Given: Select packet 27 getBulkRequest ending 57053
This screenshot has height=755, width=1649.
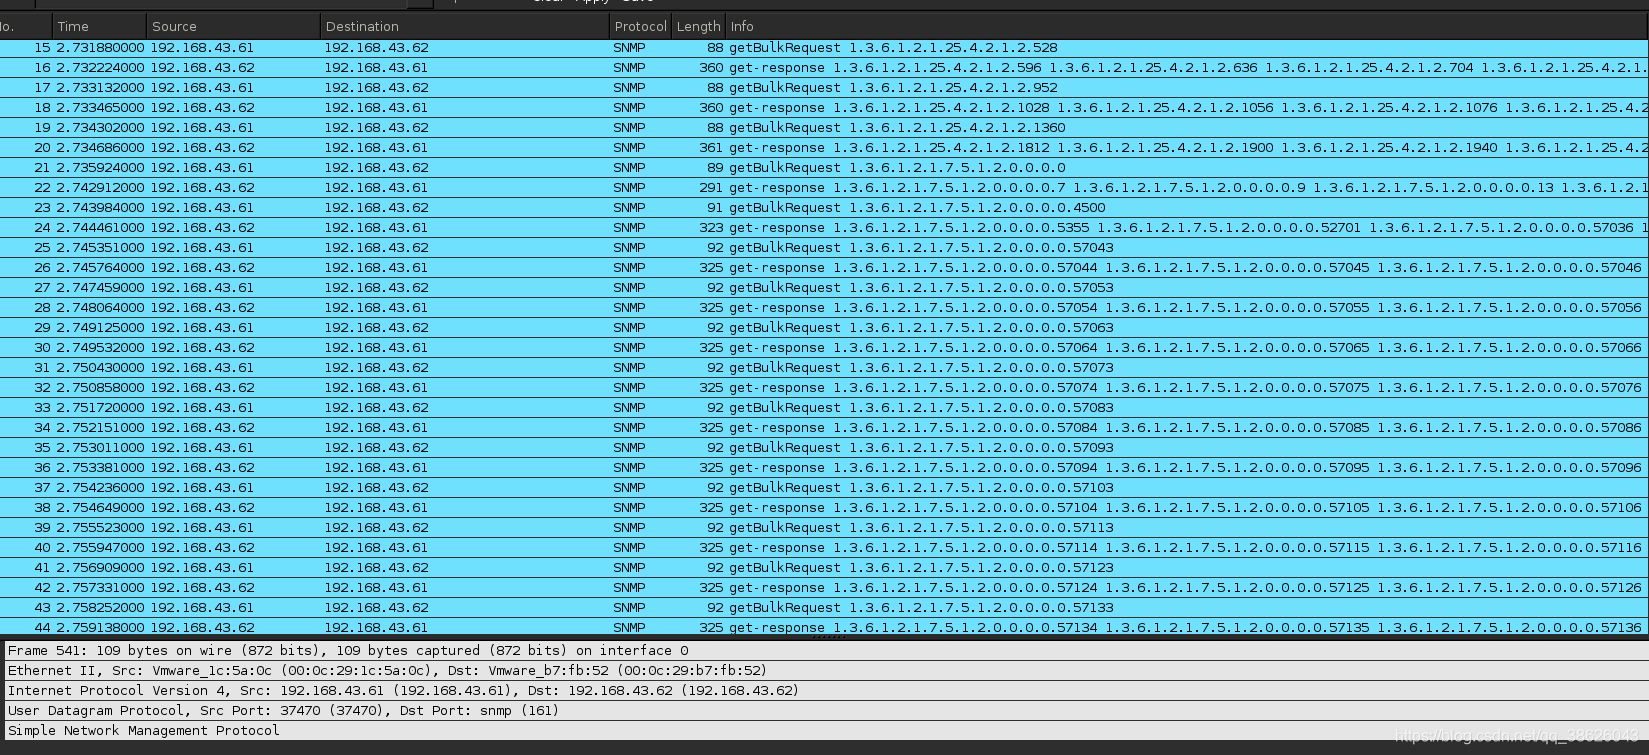Looking at the screenshot, I should 824,288.
